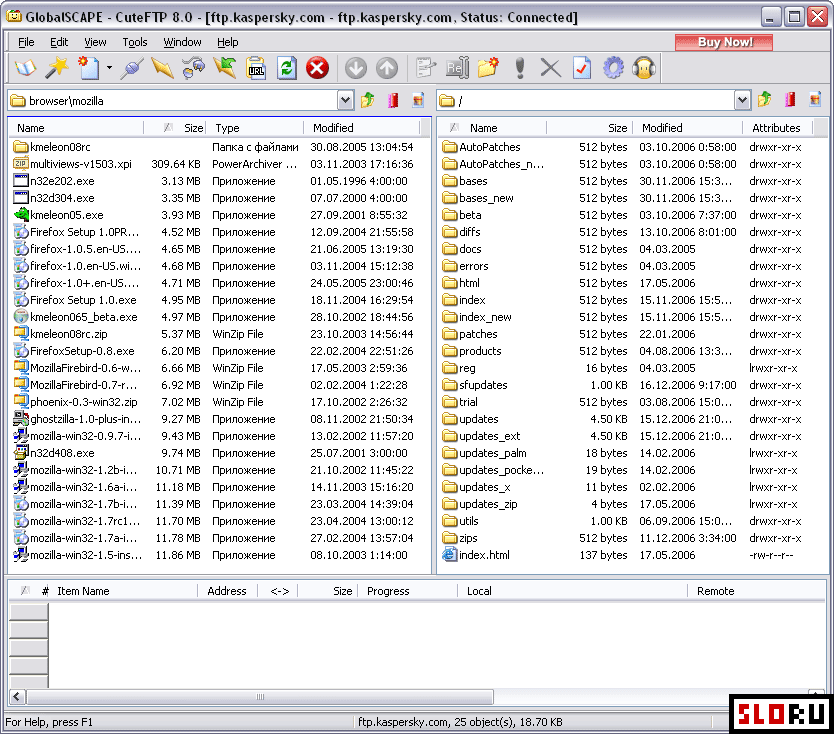Click the lightning bolt with green flag icon
This screenshot has width=834, height=734.
(x=225, y=68)
